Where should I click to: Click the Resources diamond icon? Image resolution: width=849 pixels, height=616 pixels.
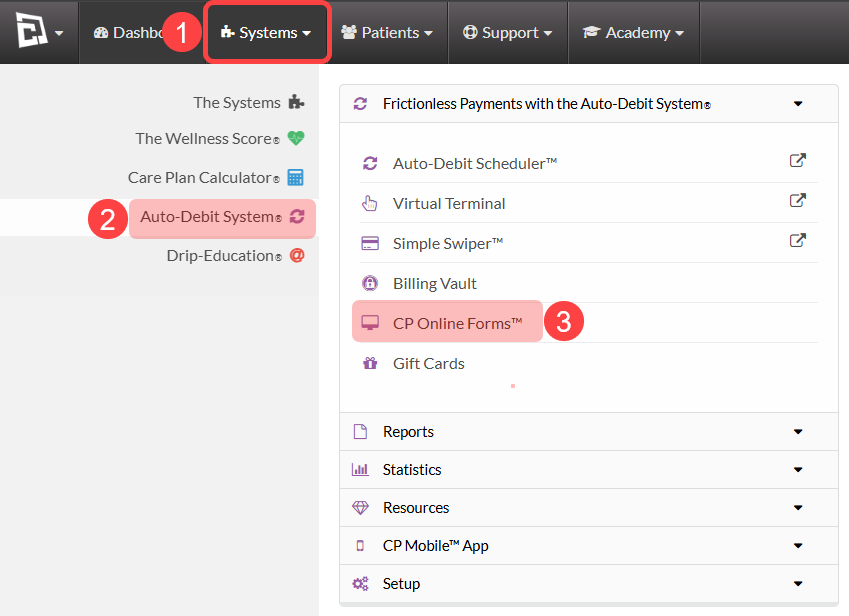point(360,508)
